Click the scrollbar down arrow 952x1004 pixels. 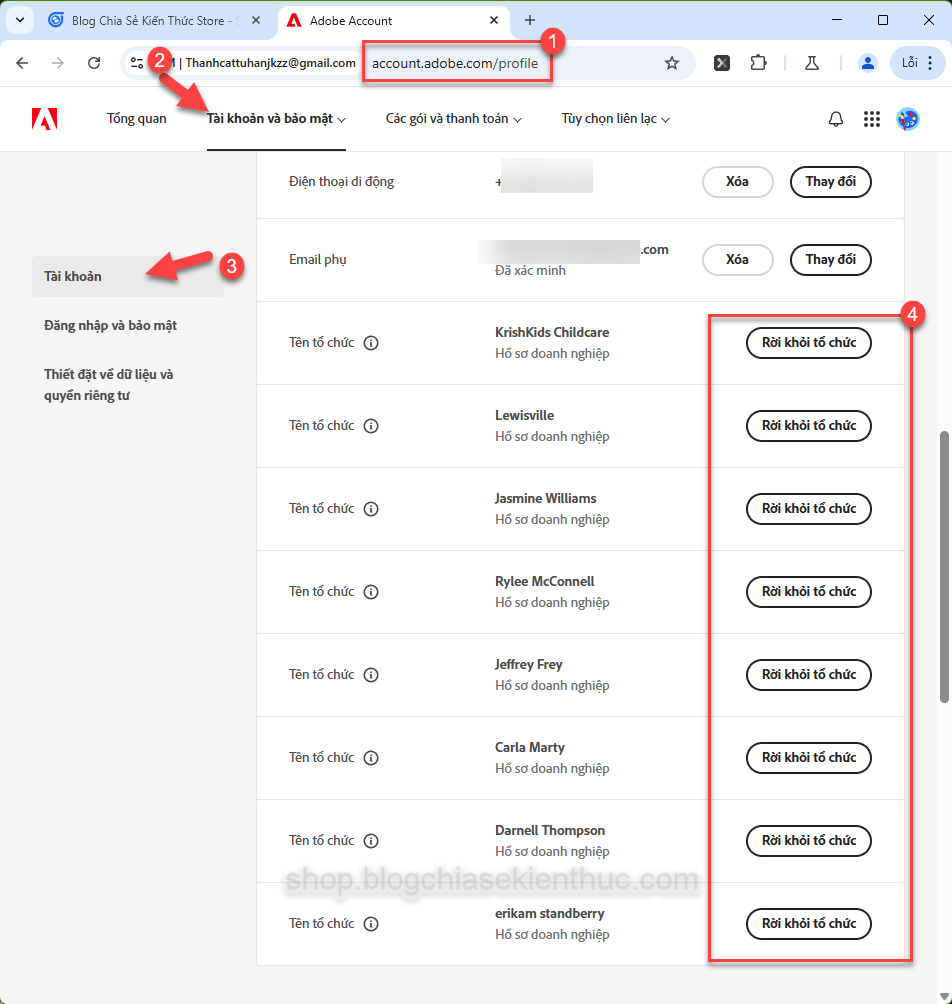(x=944, y=996)
